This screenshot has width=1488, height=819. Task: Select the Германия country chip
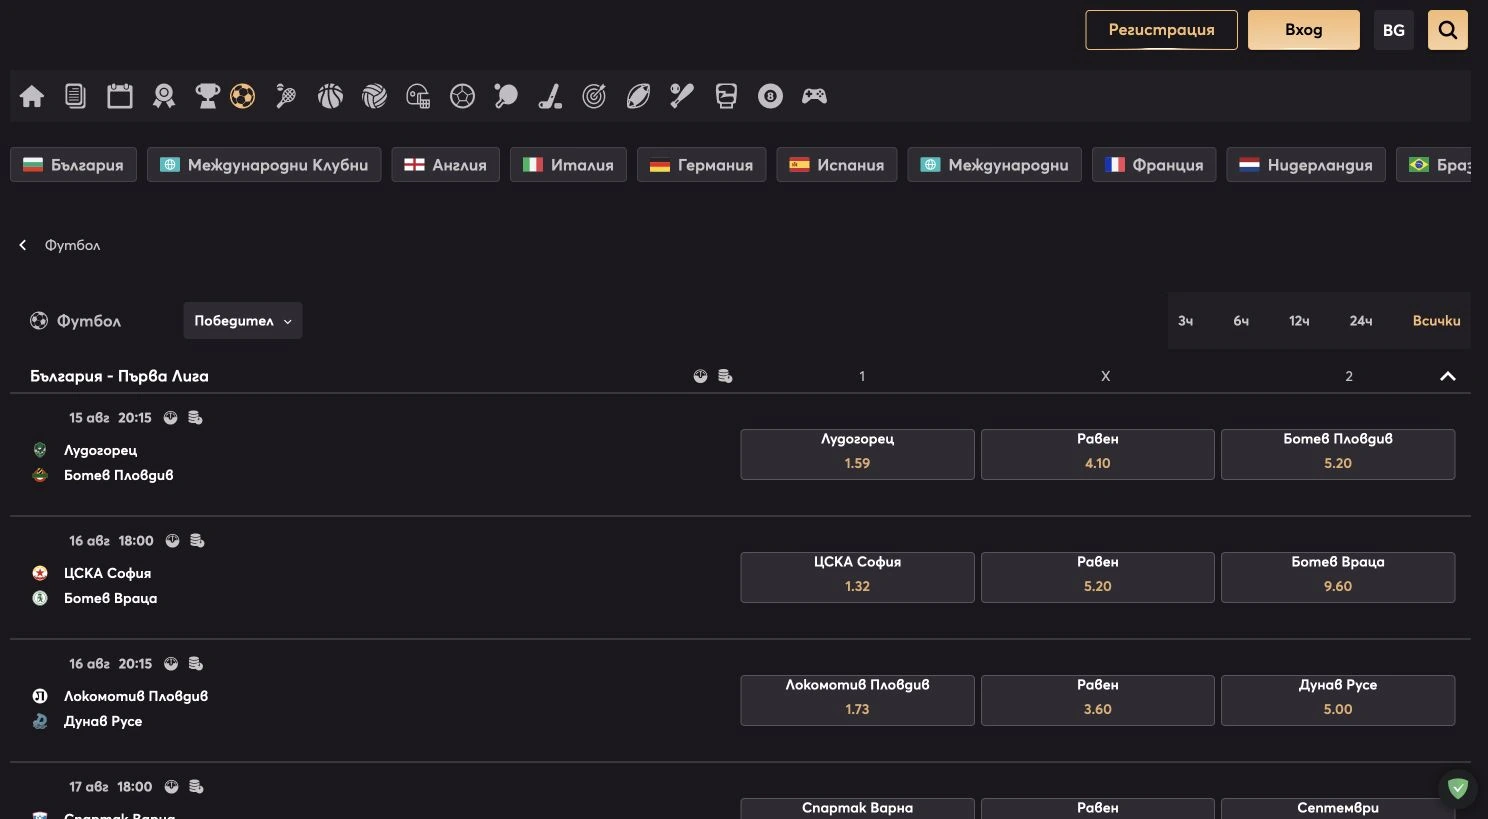(x=702, y=165)
